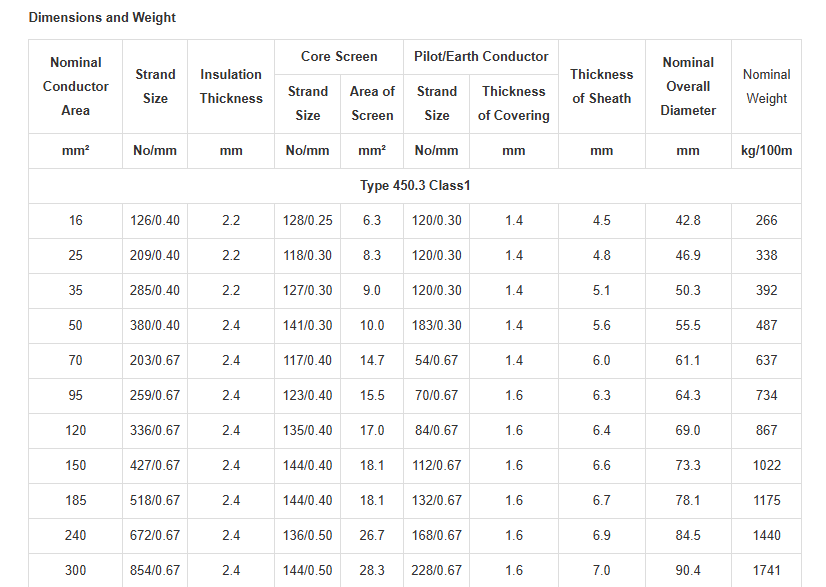Click the 'kg/100m' unit cell
The height and width of the screenshot is (587, 826).
pos(766,151)
